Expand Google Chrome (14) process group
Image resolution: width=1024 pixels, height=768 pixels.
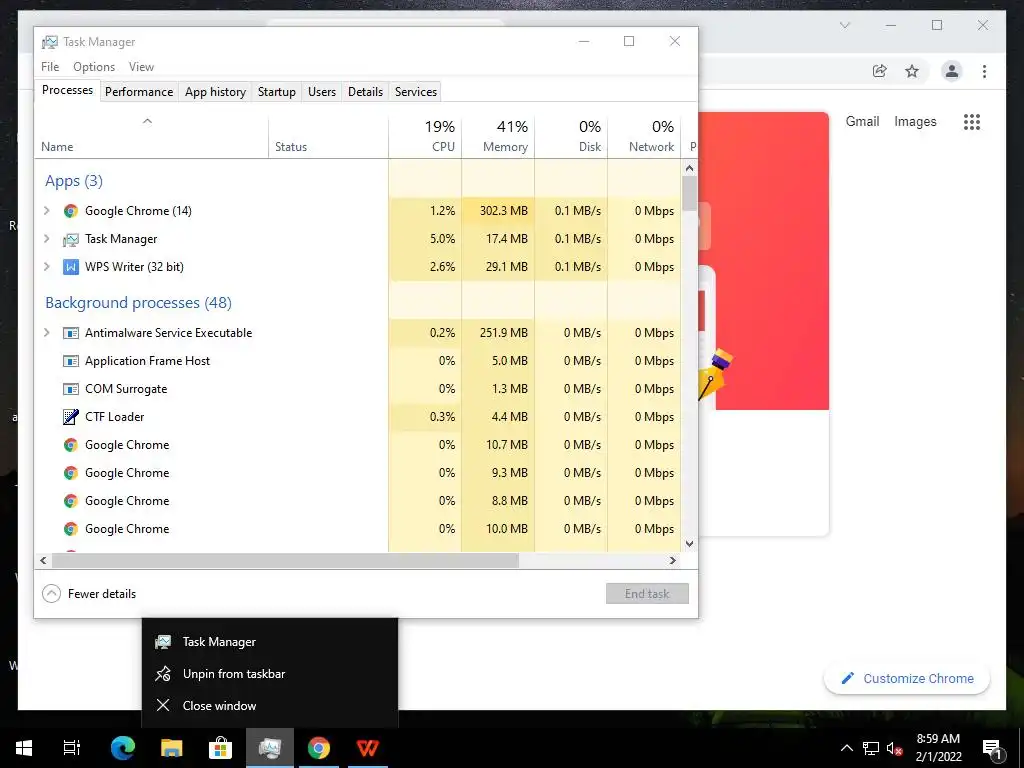[46, 211]
